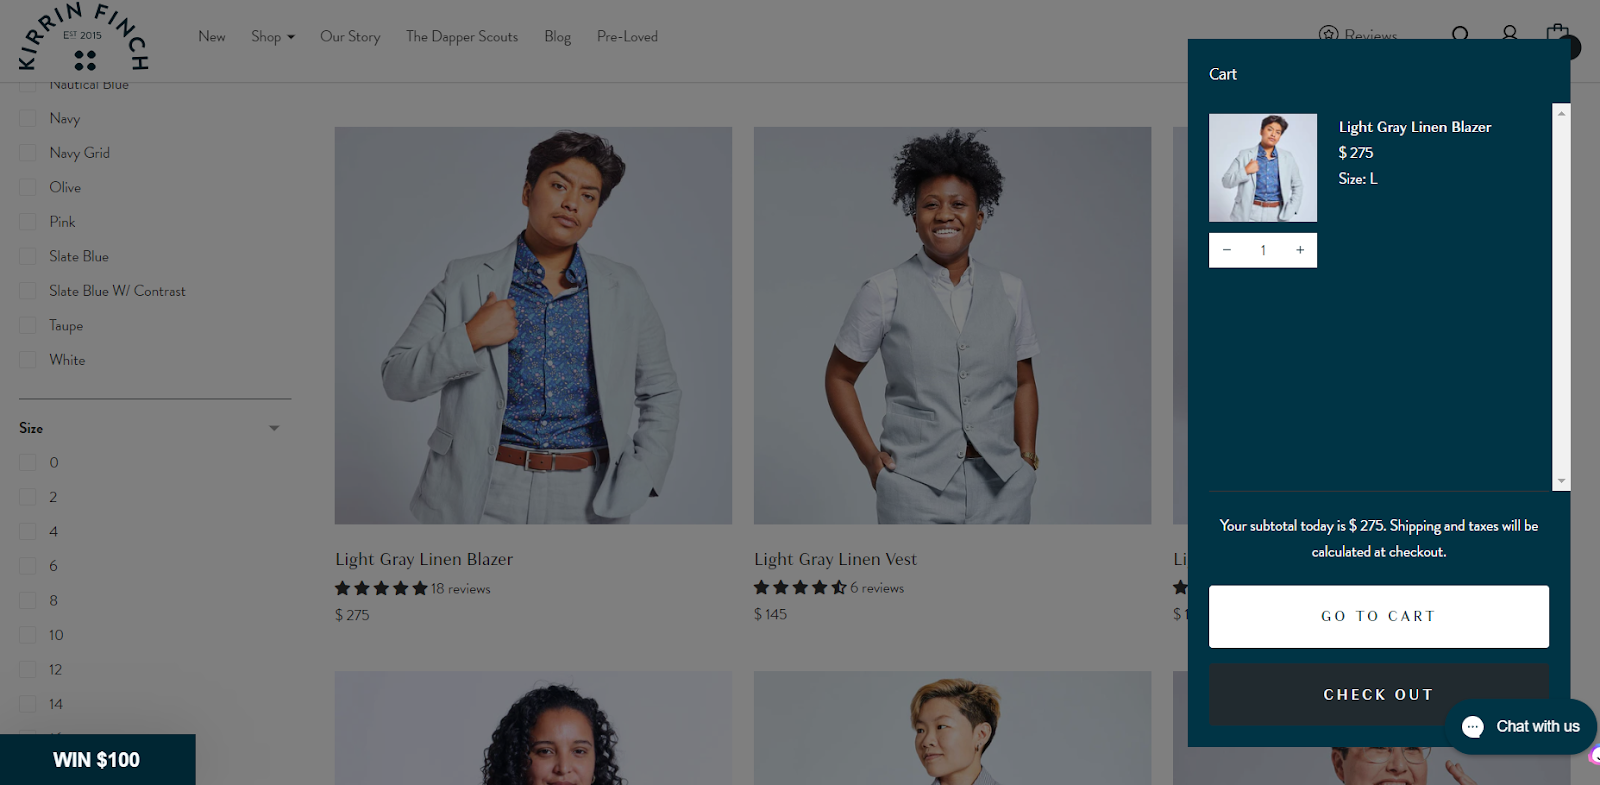Open the Light Gray Linen Blazer product image
This screenshot has height=785, width=1600.
coord(533,325)
